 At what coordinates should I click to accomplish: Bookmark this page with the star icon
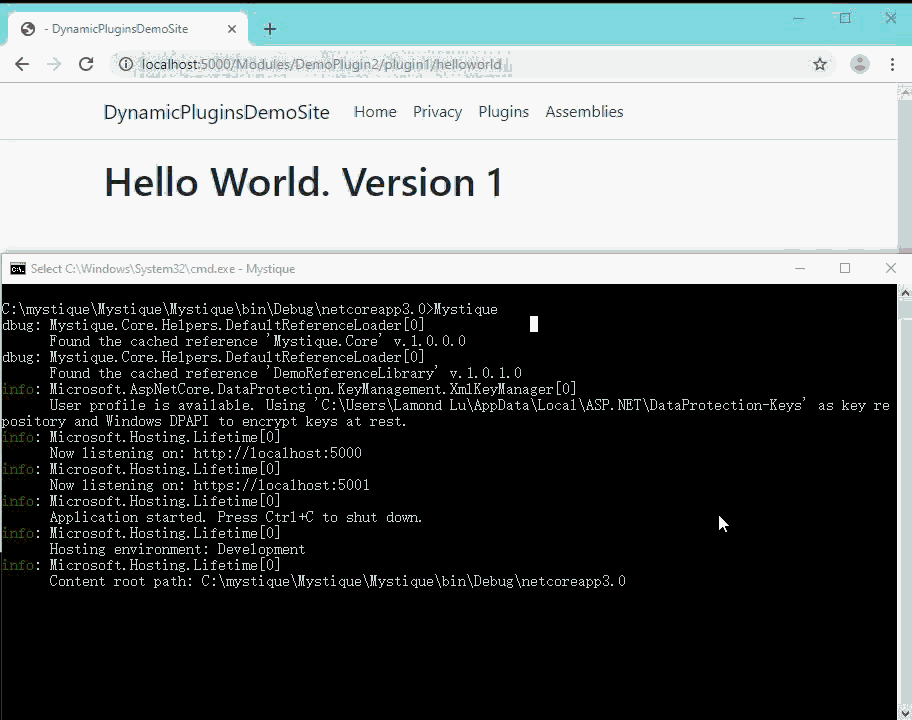tap(820, 64)
